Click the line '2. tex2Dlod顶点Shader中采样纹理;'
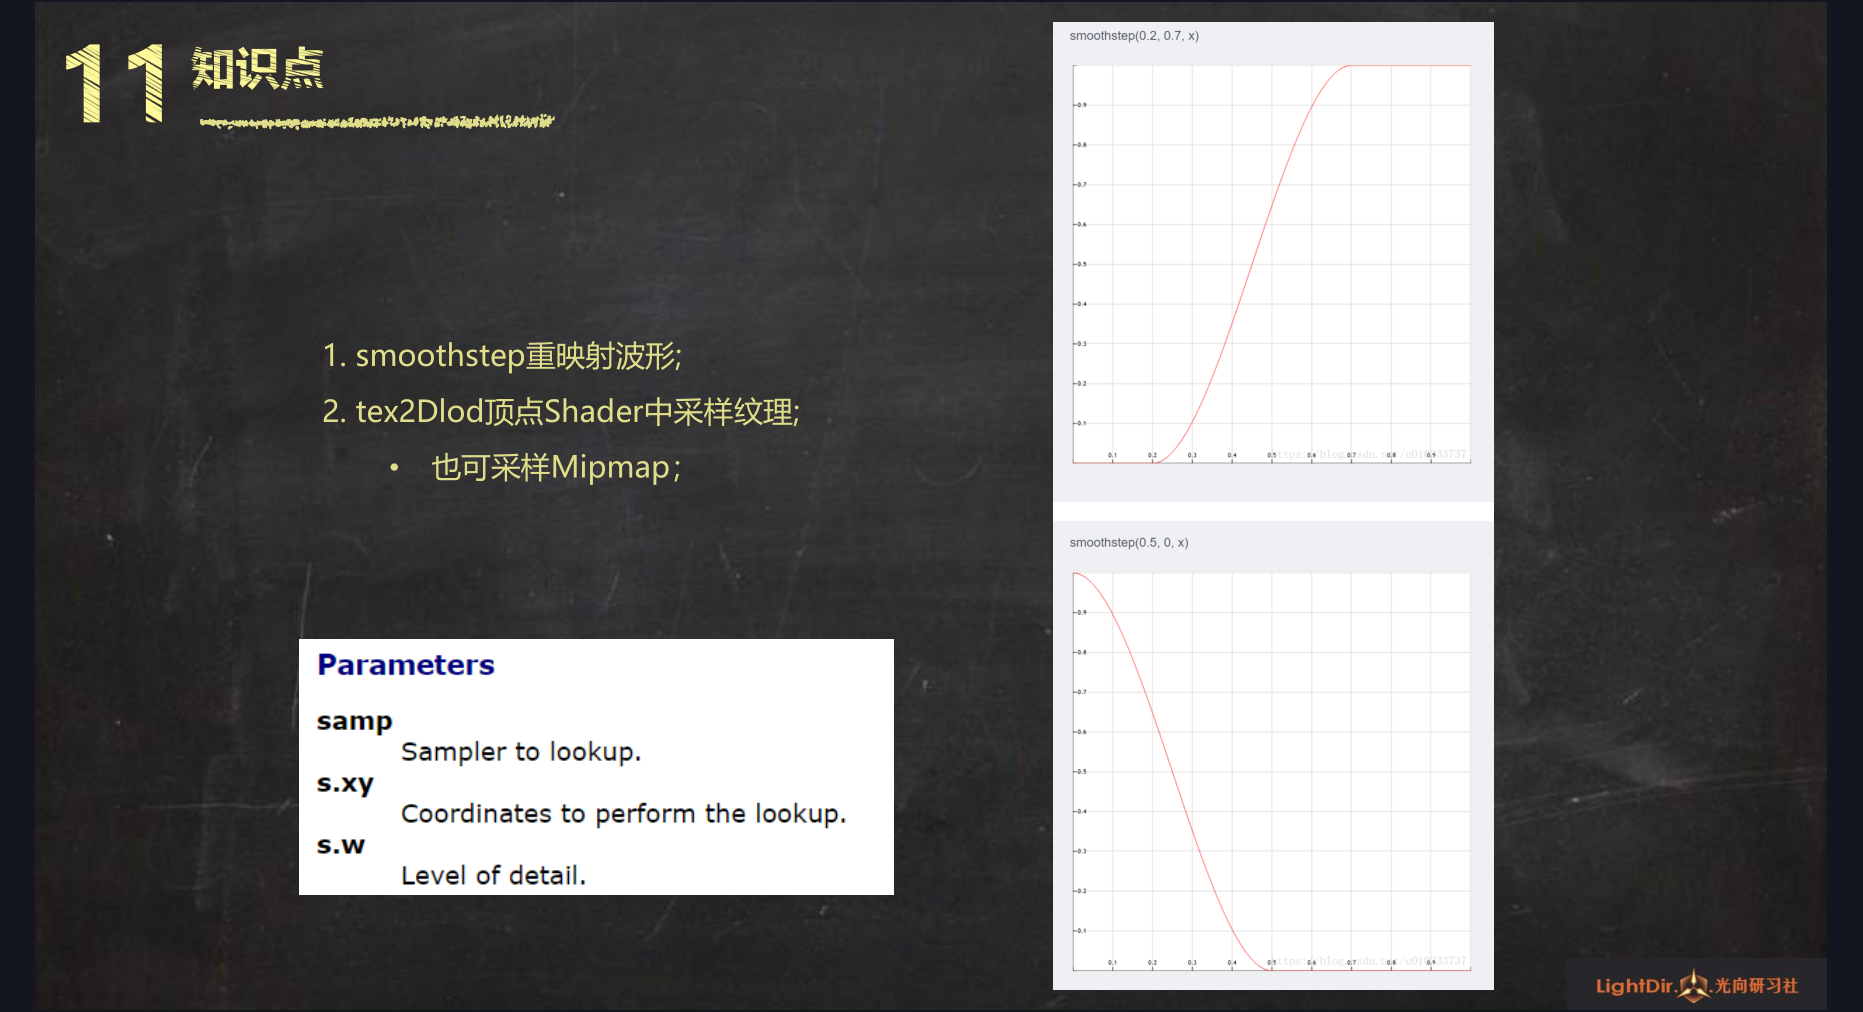Viewport: 1863px width, 1012px height. (561, 412)
